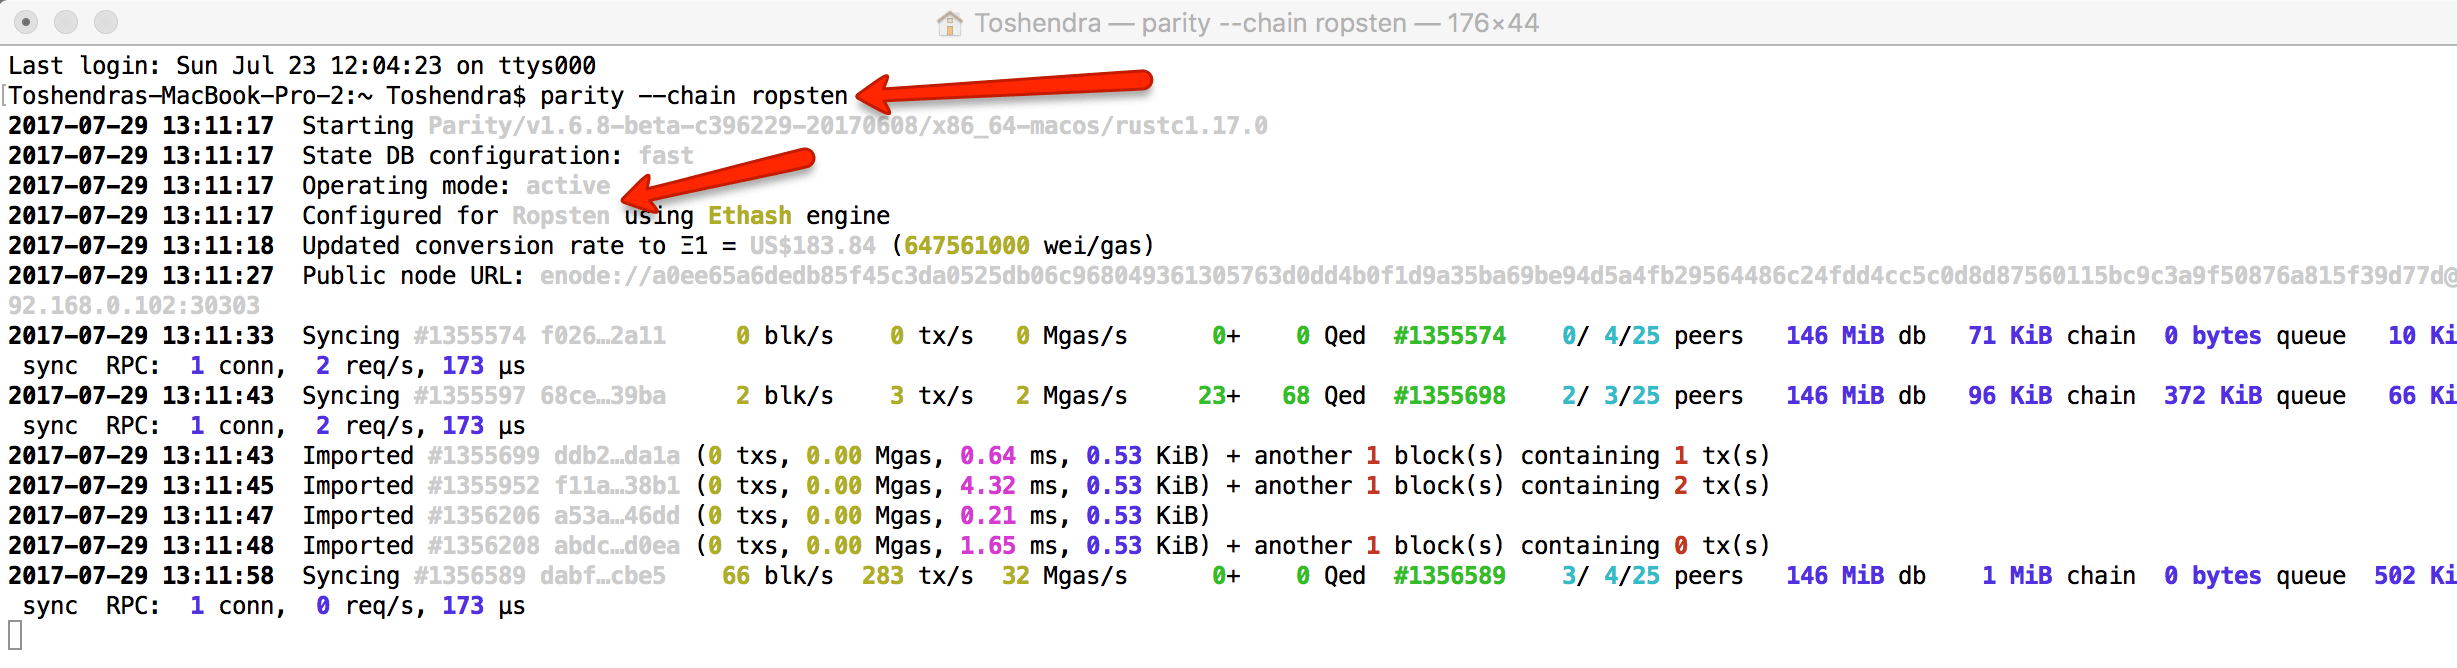This screenshot has width=2457, height=668.
Task: Click the '372 KiB' queue value
Action: coord(2213,396)
